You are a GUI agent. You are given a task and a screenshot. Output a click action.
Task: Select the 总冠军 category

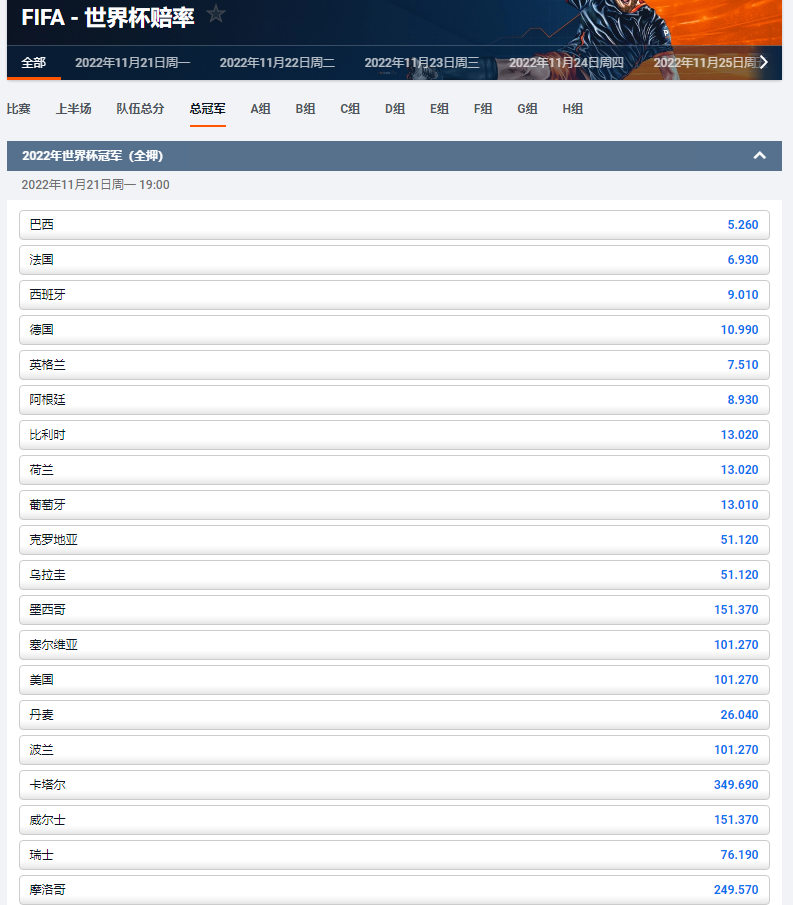tap(207, 108)
